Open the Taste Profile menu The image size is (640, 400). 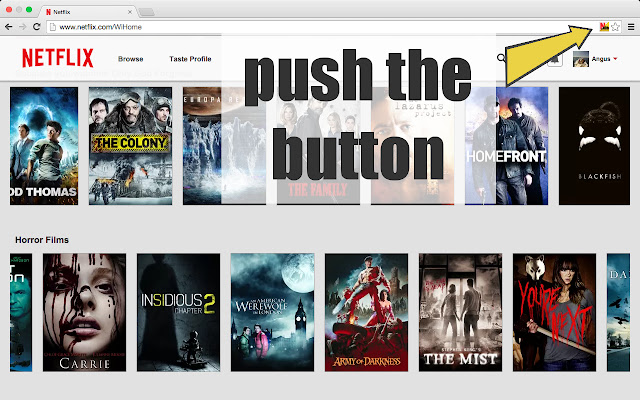(x=190, y=59)
